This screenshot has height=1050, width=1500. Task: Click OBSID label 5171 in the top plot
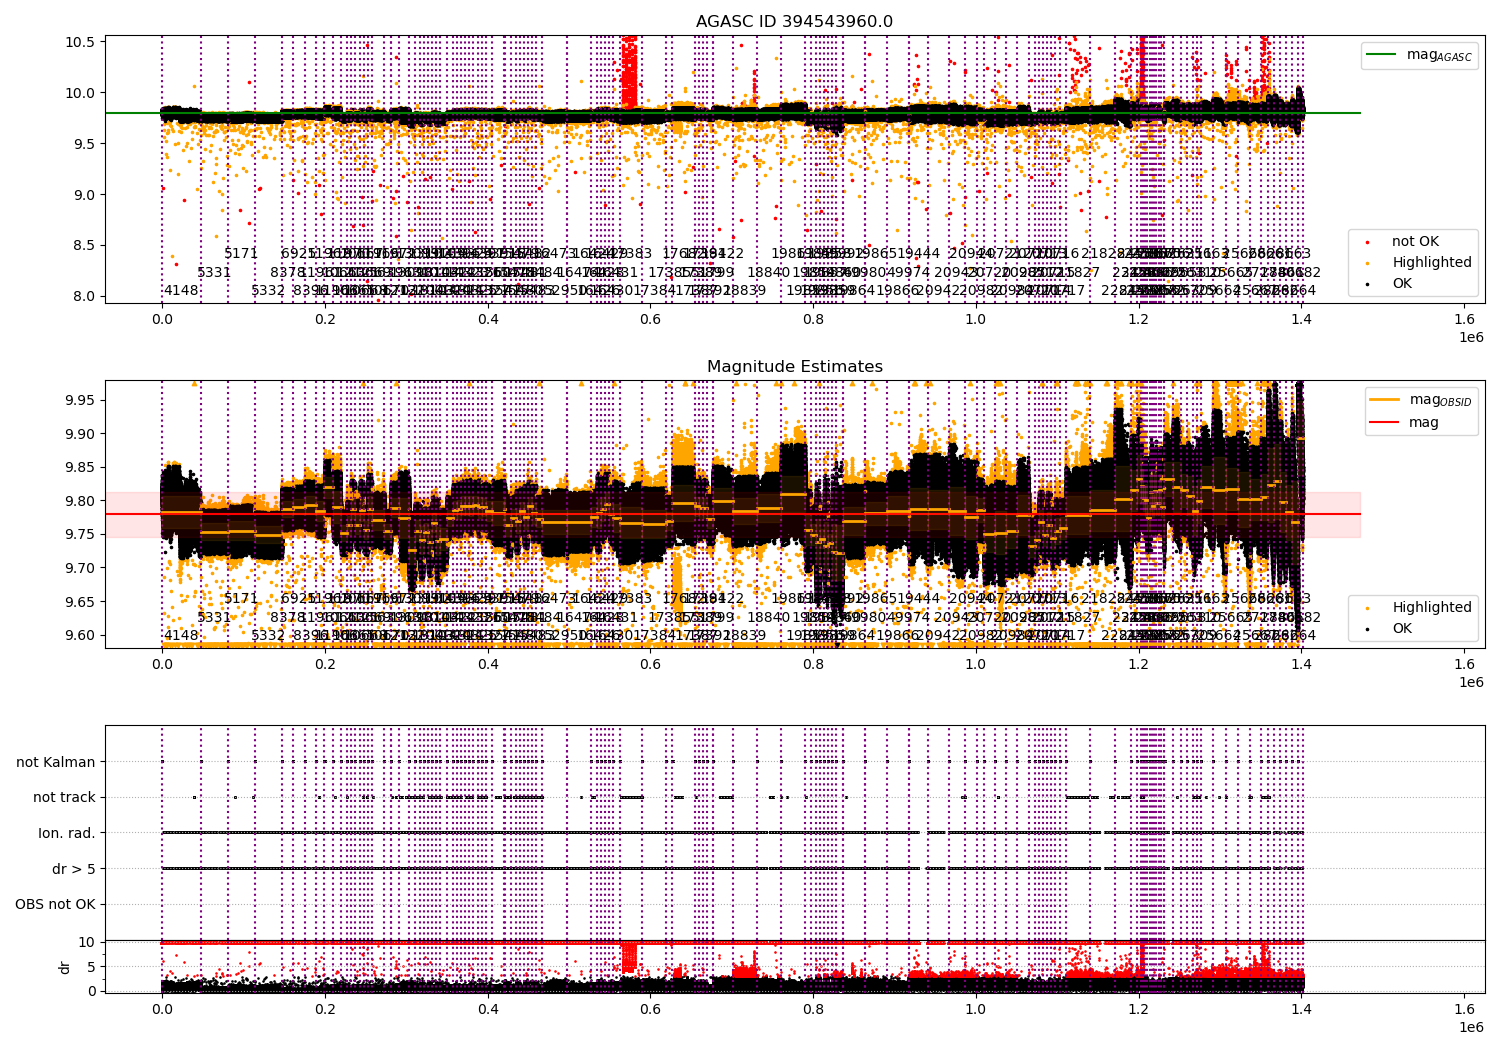click(x=241, y=254)
